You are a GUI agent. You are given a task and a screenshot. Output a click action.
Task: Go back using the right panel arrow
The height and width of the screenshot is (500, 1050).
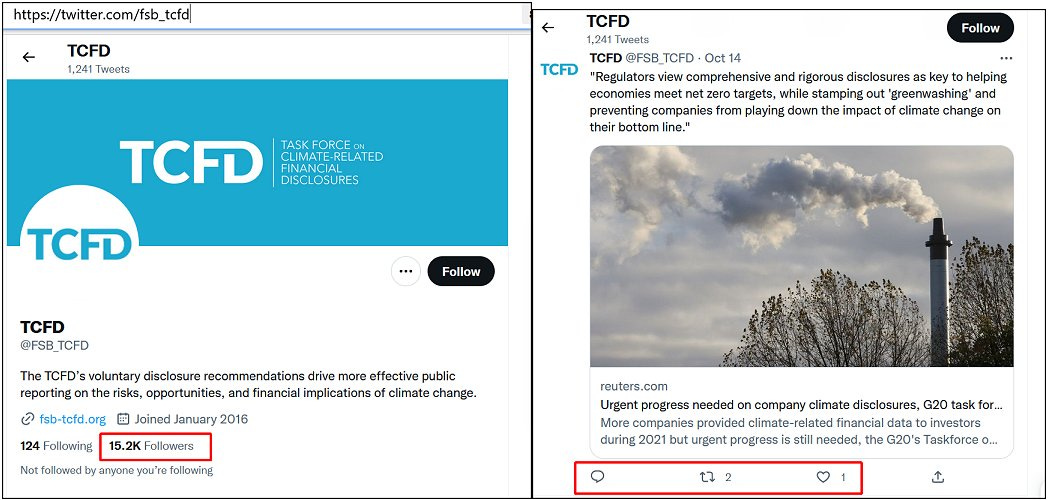[548, 27]
